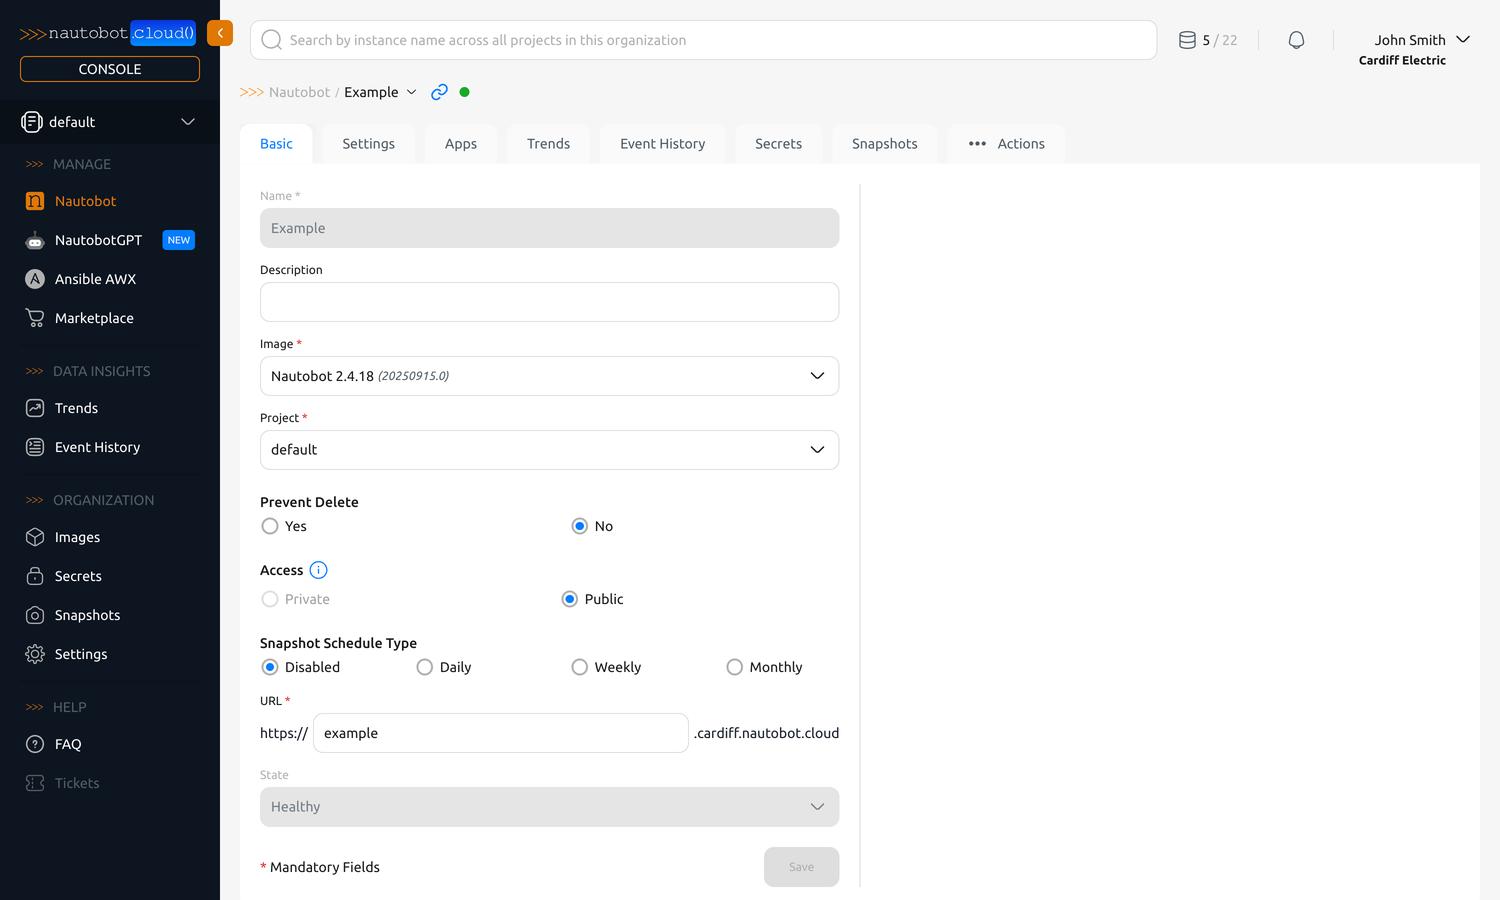Collapse the sidebar with the orange chevron
Image resolution: width=1500 pixels, height=900 pixels.
tap(220, 32)
